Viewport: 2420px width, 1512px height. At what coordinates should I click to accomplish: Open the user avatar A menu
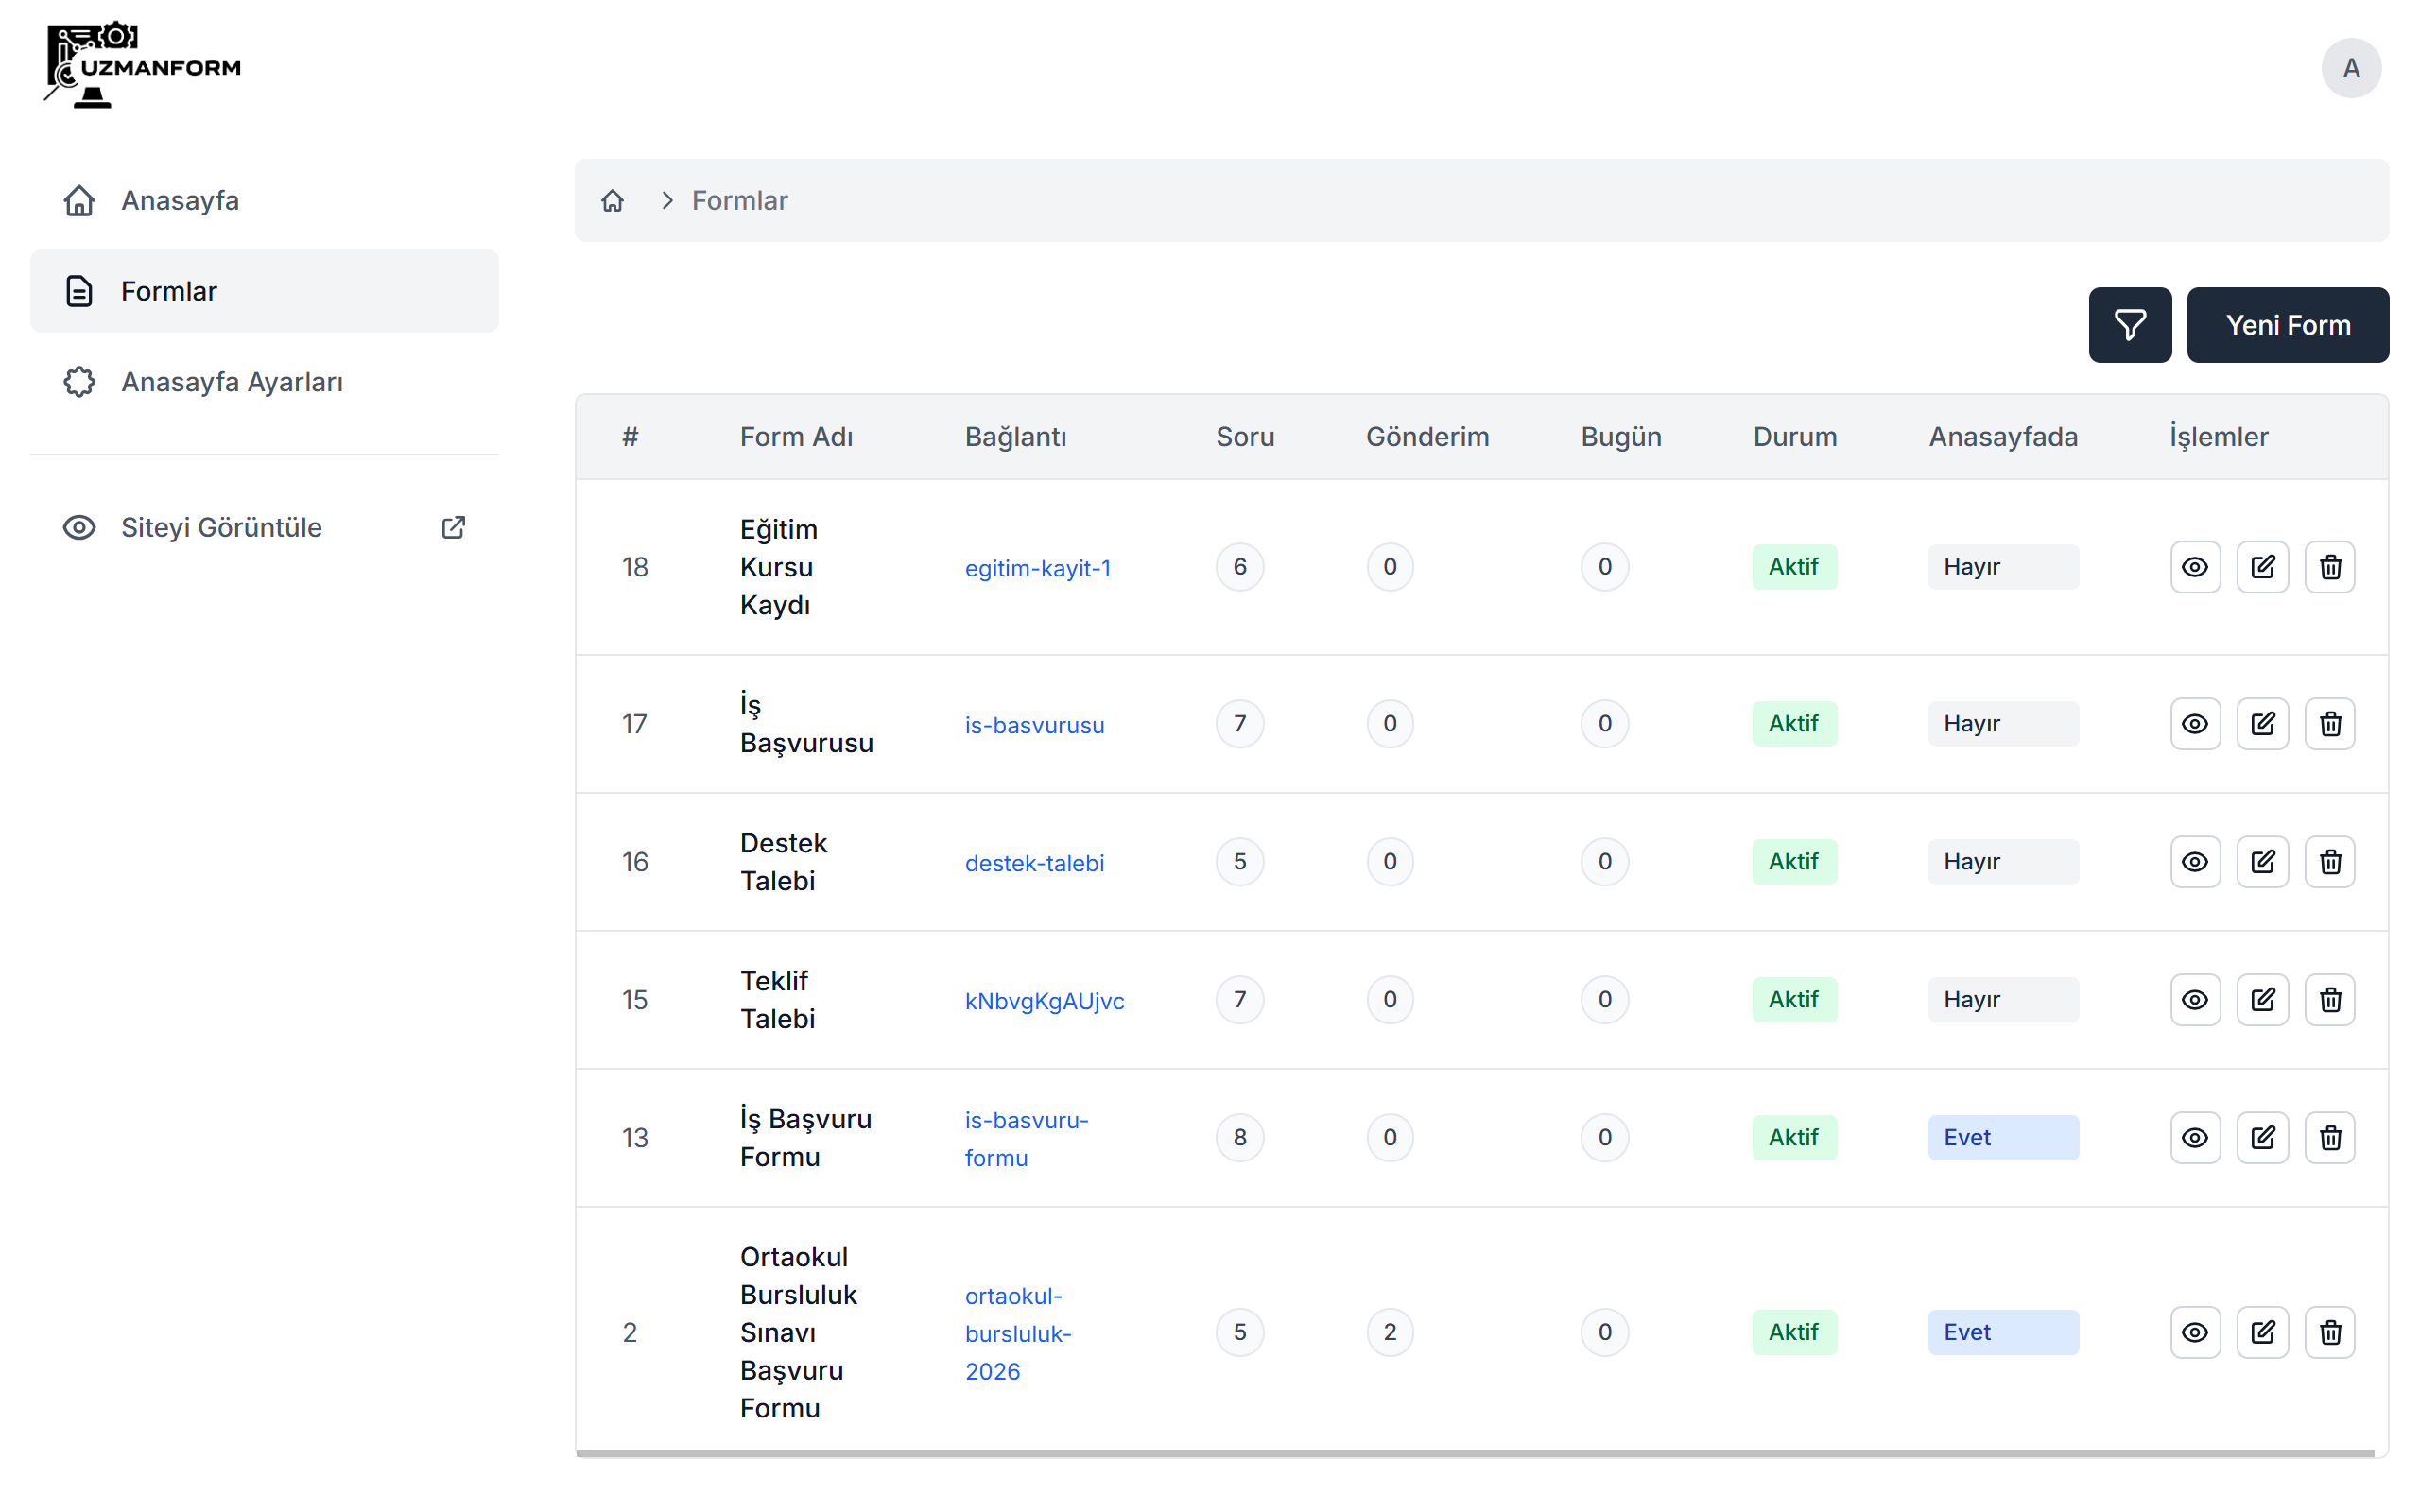(x=2350, y=68)
